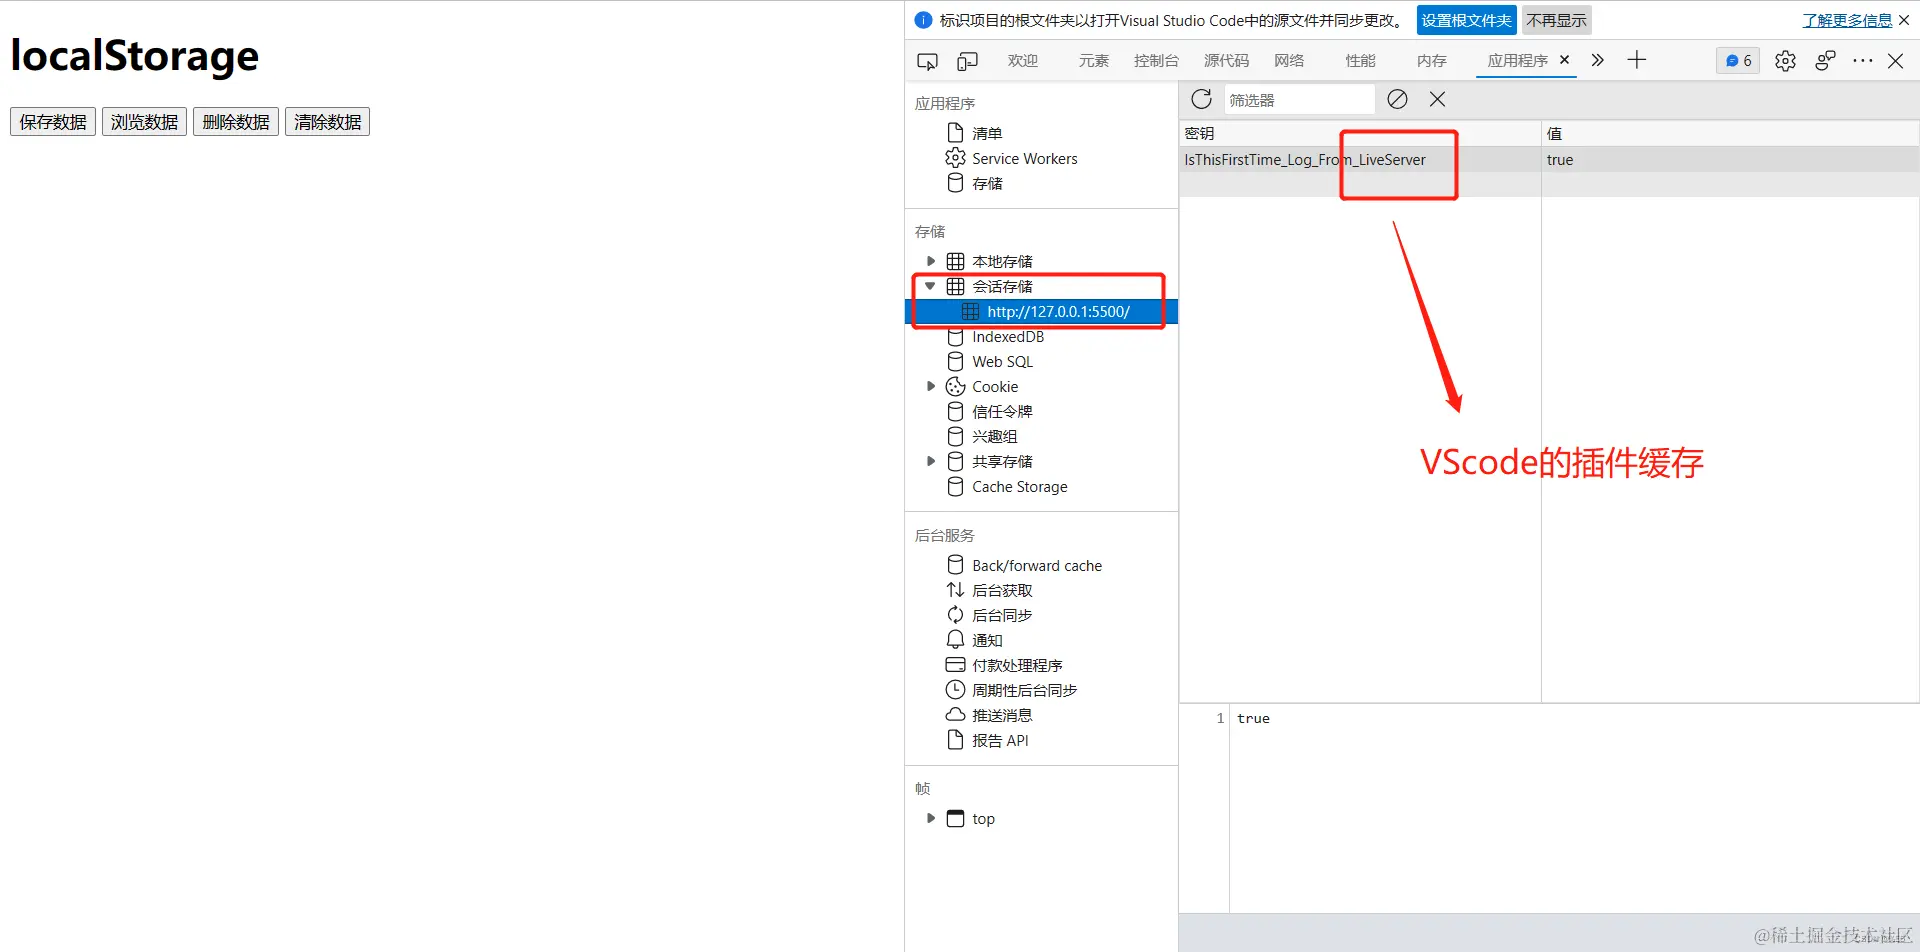Click the inspect element picker icon
The height and width of the screenshot is (952, 1920).
pyautogui.click(x=927, y=61)
